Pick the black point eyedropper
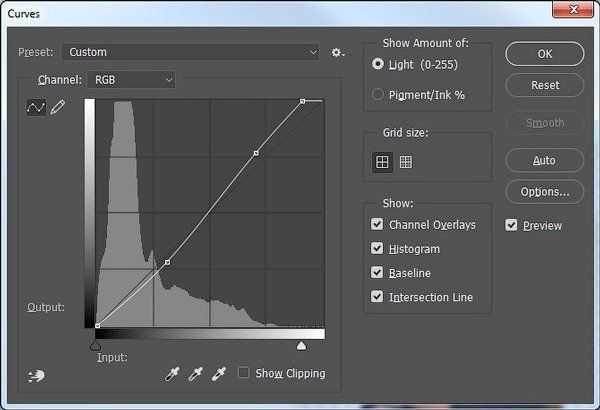Image resolution: width=600 pixels, height=410 pixels. point(172,374)
